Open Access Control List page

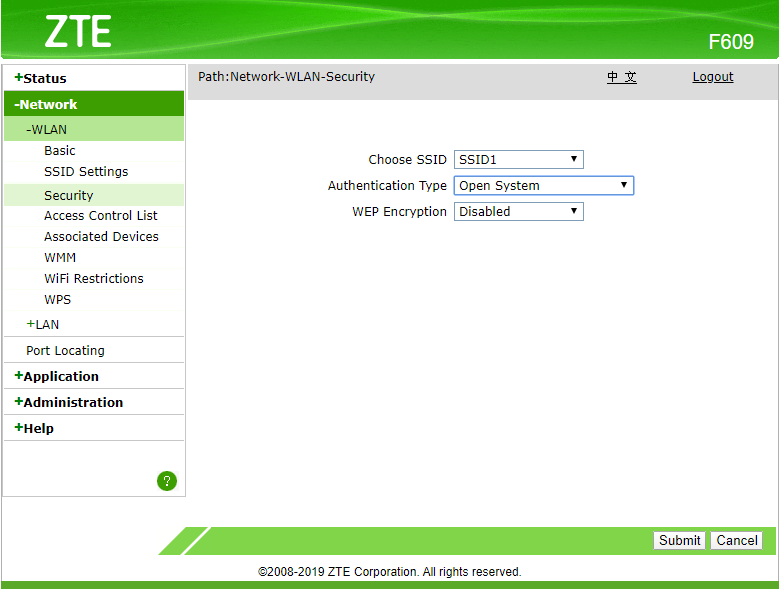(101, 216)
